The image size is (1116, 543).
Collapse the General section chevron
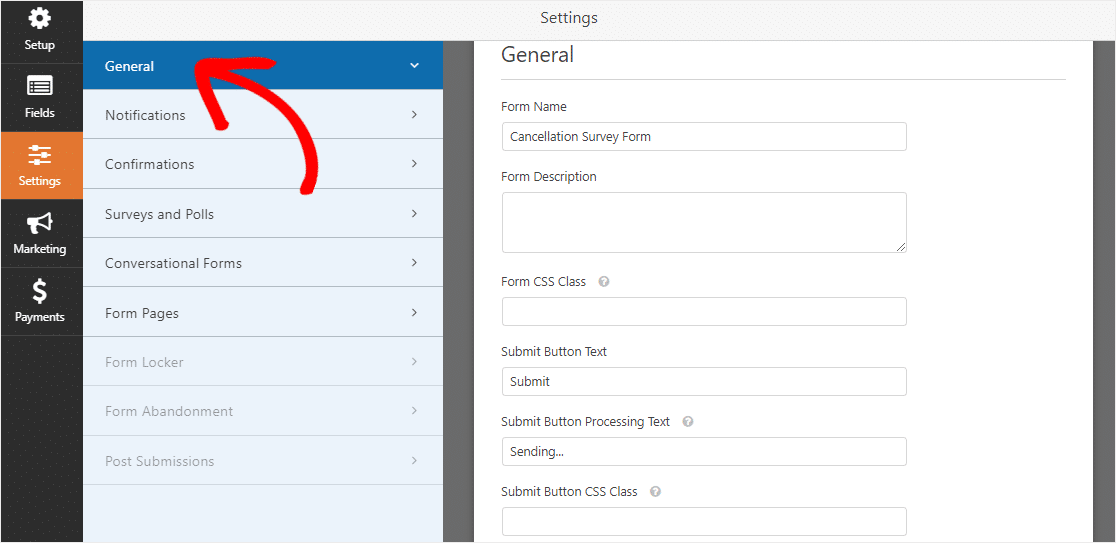(414, 65)
